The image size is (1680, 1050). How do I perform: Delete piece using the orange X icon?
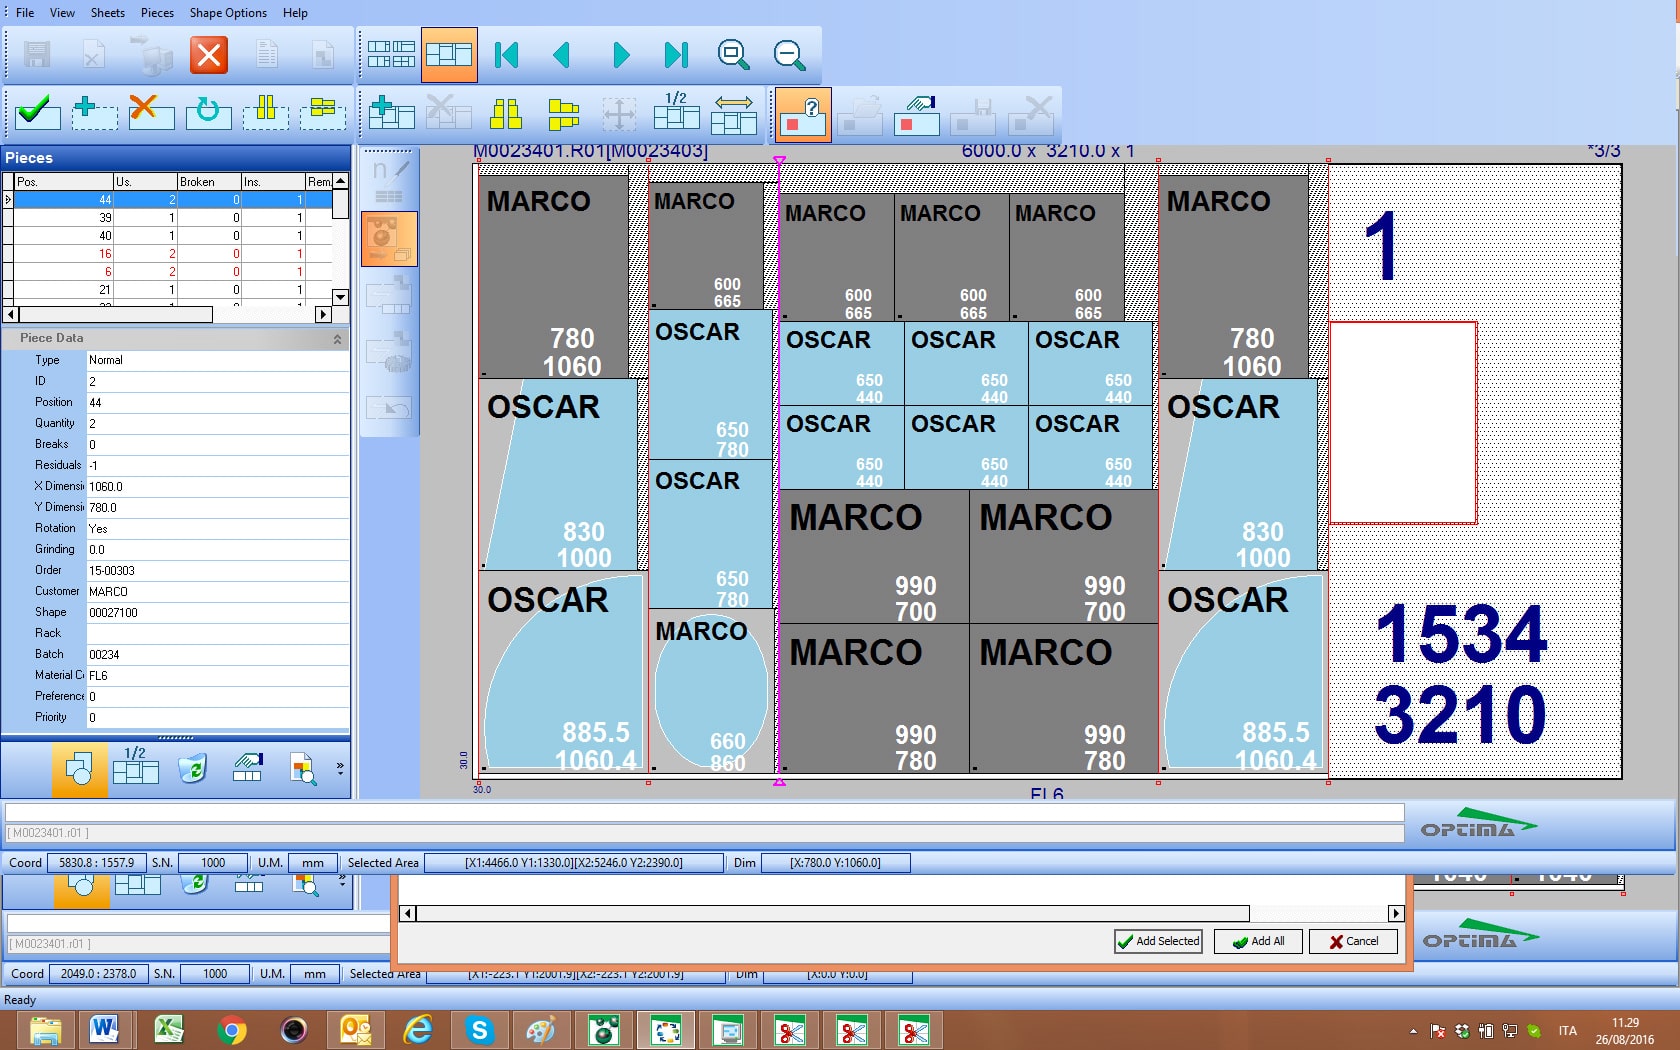tap(150, 112)
